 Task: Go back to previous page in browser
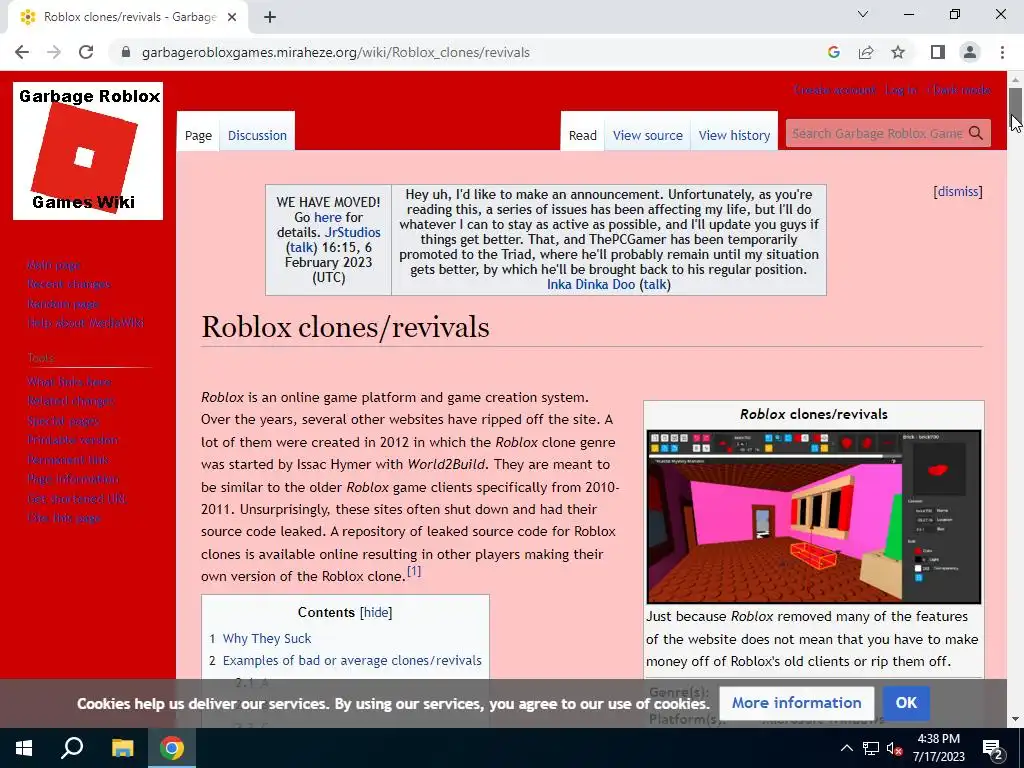22,52
